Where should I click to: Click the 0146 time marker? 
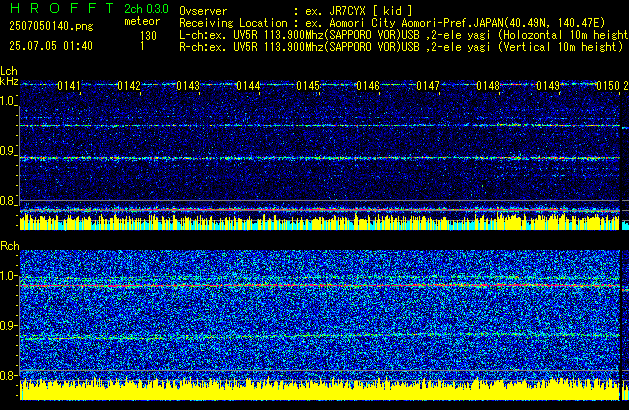coord(368,86)
